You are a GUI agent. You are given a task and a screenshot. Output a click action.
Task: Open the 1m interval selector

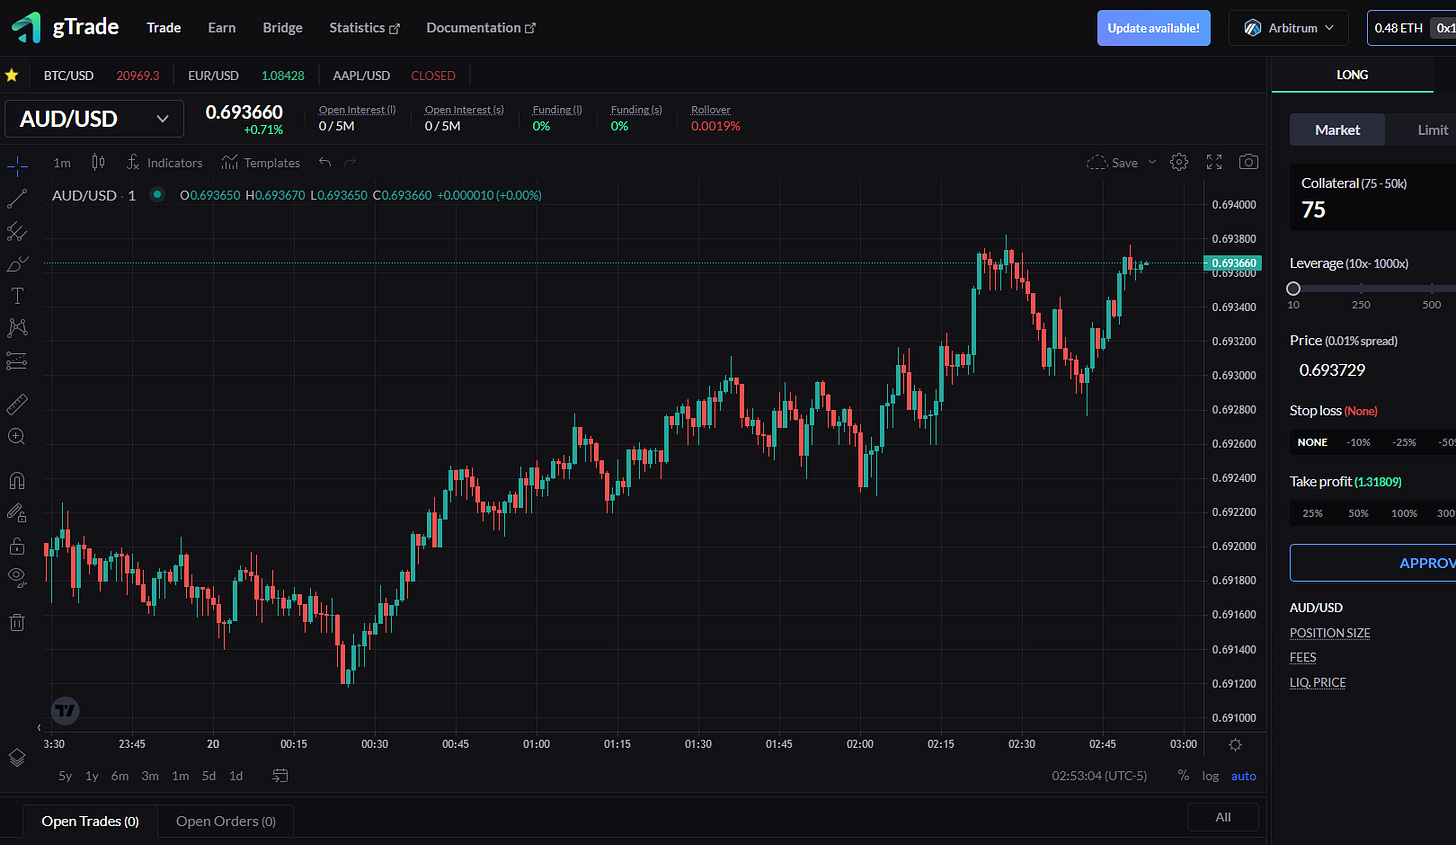click(x=62, y=162)
